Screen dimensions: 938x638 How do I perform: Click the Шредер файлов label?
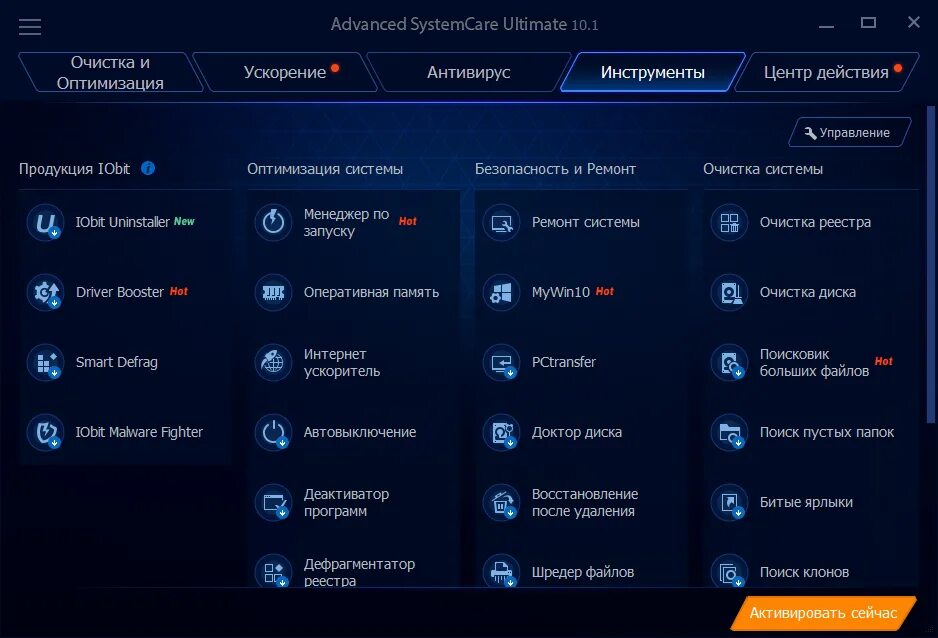click(x=583, y=572)
